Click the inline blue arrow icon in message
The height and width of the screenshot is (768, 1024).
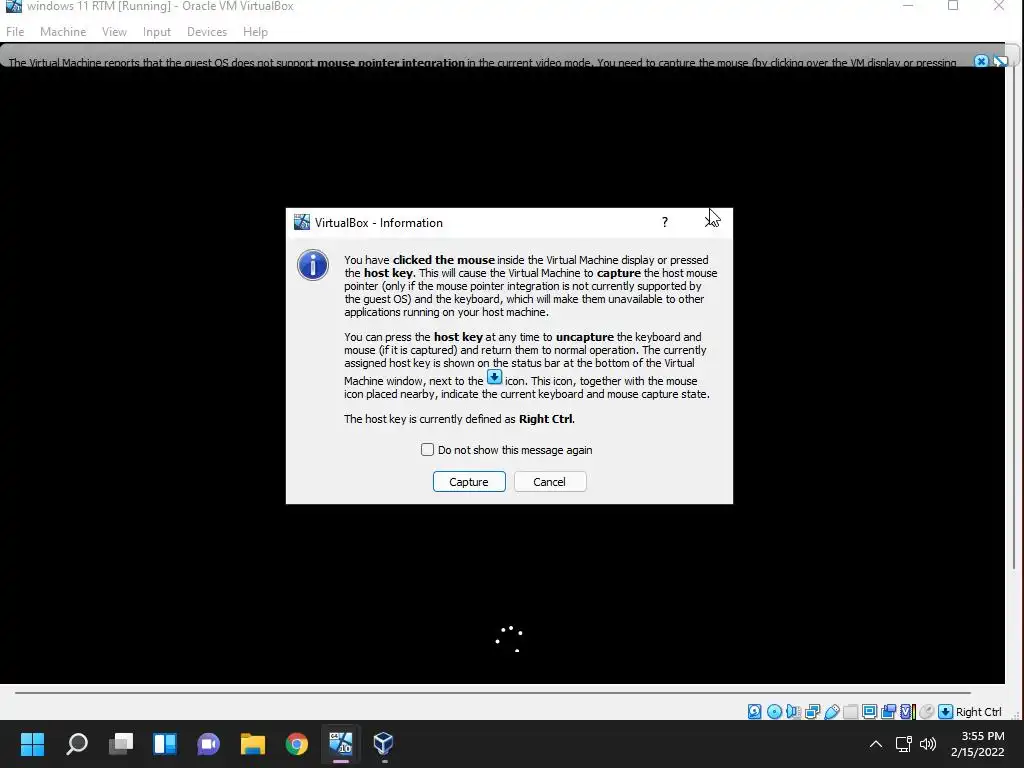[494, 377]
